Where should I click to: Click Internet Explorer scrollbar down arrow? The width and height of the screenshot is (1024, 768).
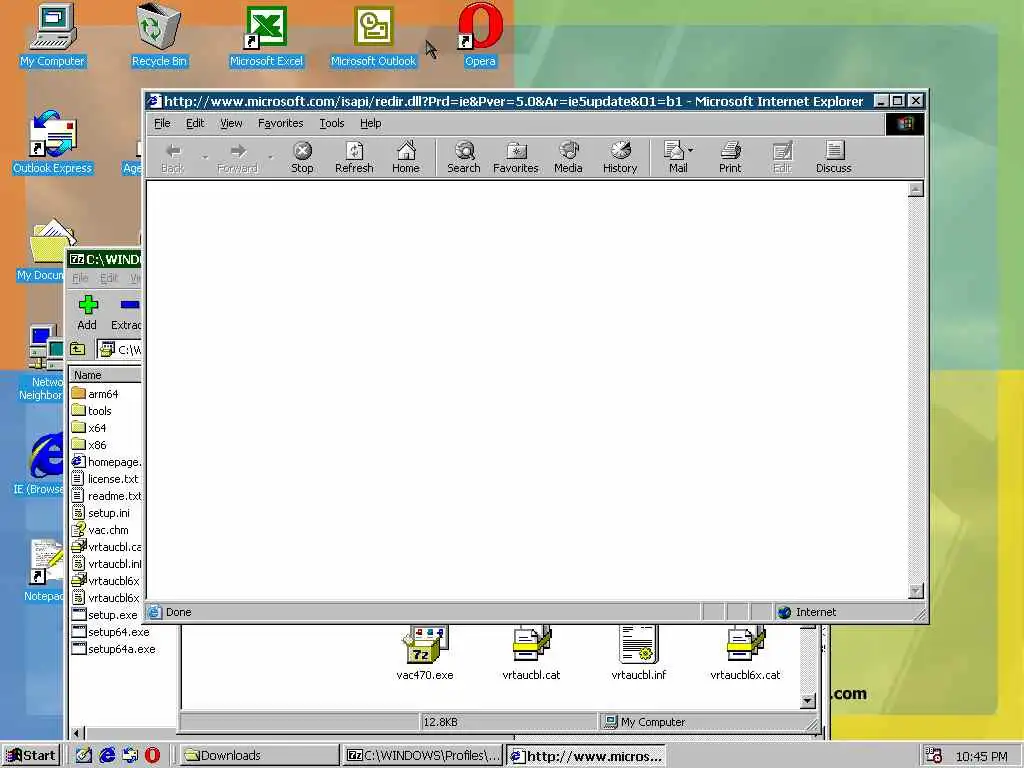(916, 590)
